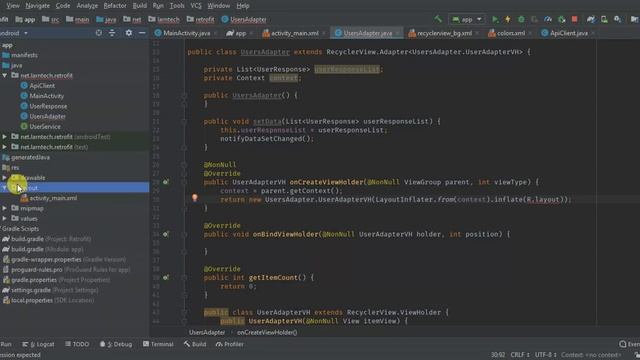Fold the setData method in gutter
Viewport: 640px width, 360px height.
click(x=184, y=122)
